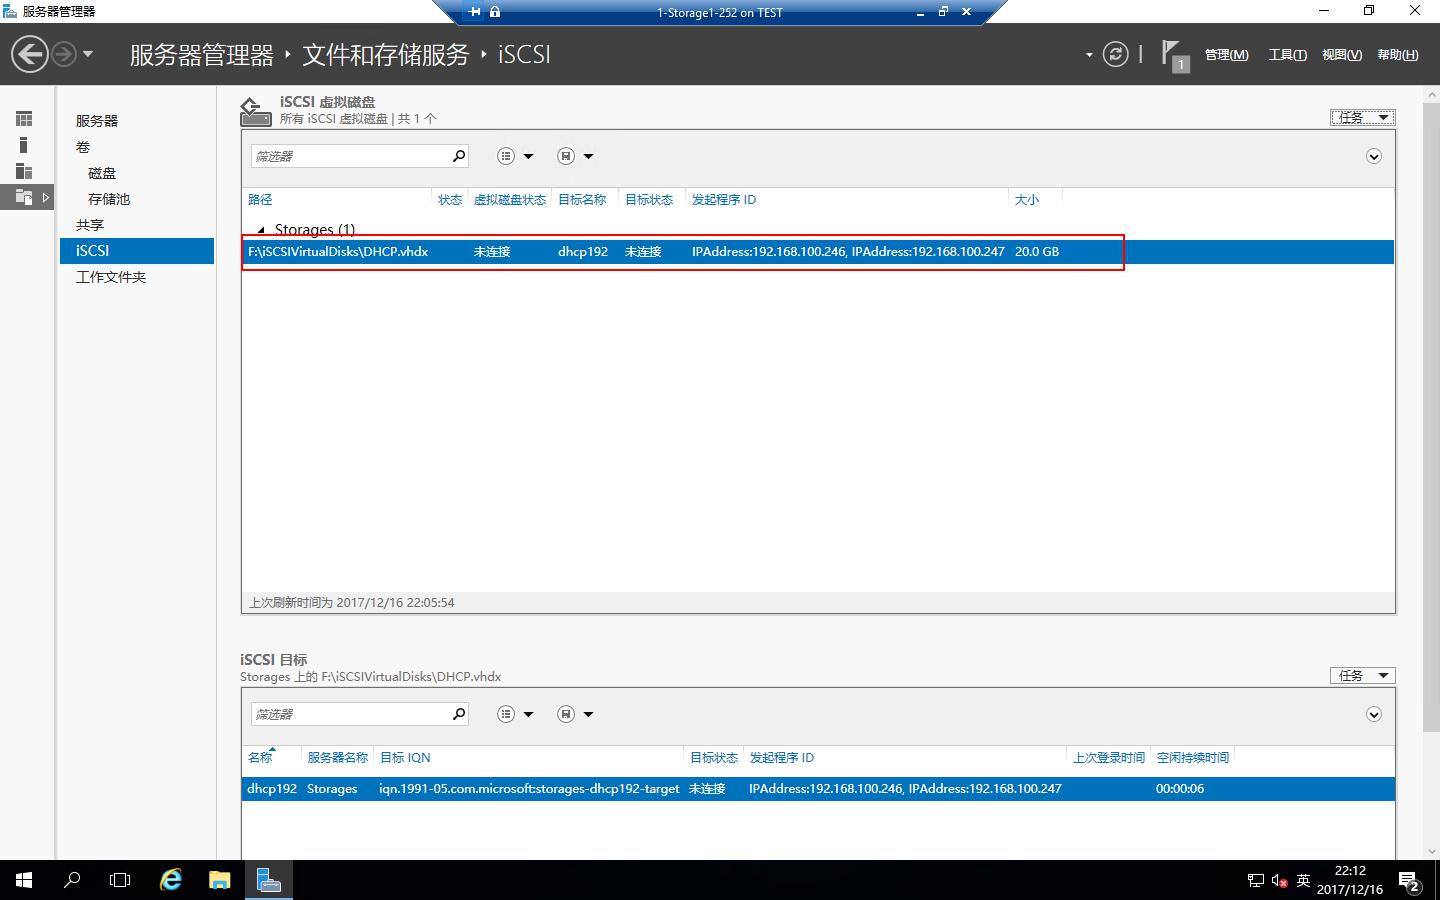This screenshot has height=900, width=1440.
Task: Select 卷 in the sidebar
Action: tap(83, 147)
